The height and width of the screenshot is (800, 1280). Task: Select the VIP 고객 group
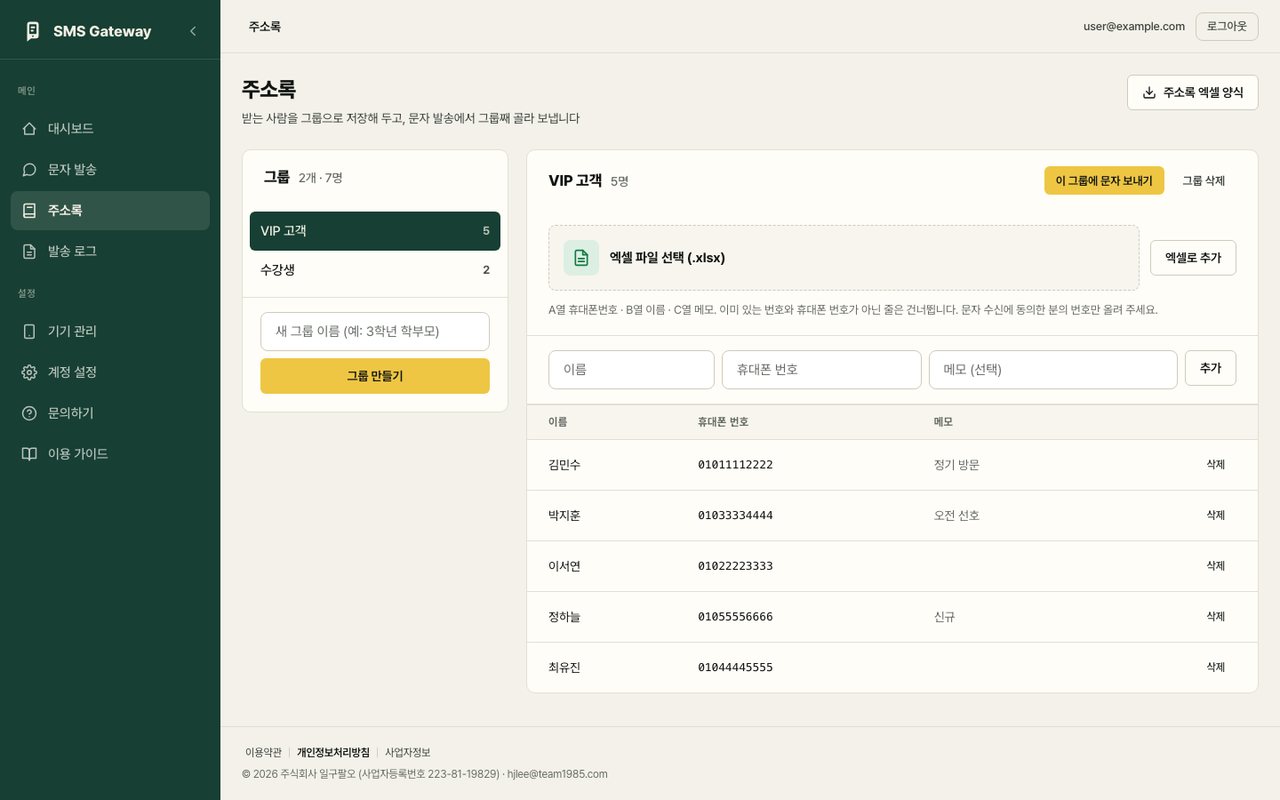pyautogui.click(x=375, y=231)
